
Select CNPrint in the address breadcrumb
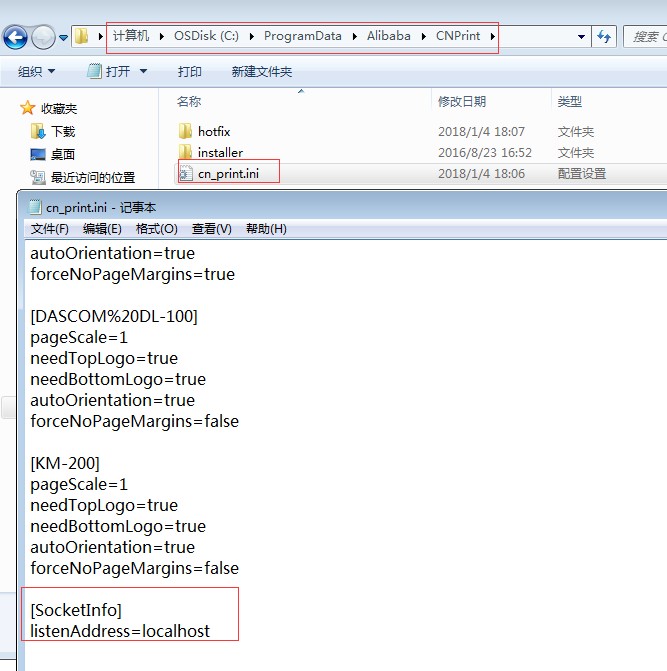[458, 36]
